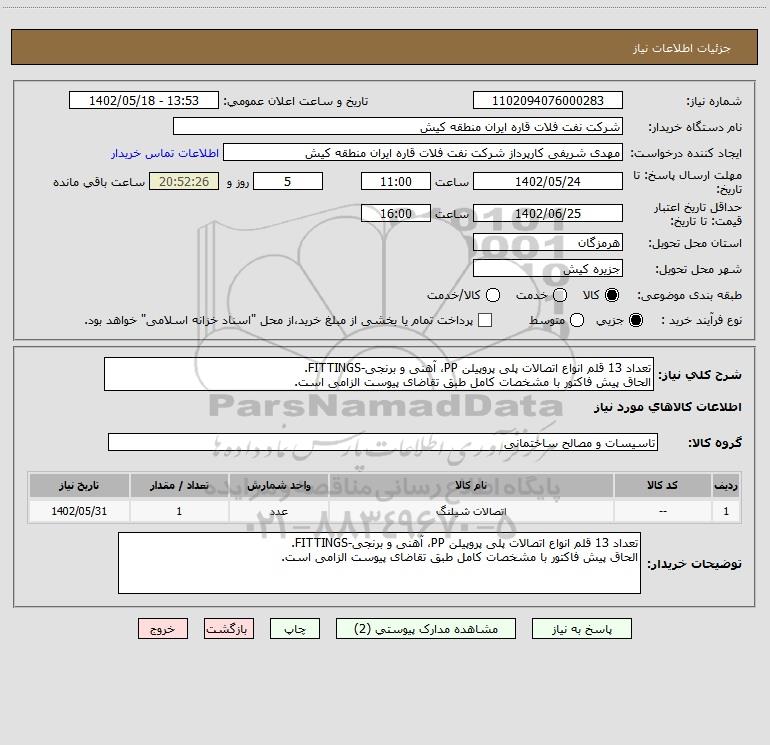Click the delivery city field جزیره کیش
This screenshot has height=745, width=770.
point(548,268)
